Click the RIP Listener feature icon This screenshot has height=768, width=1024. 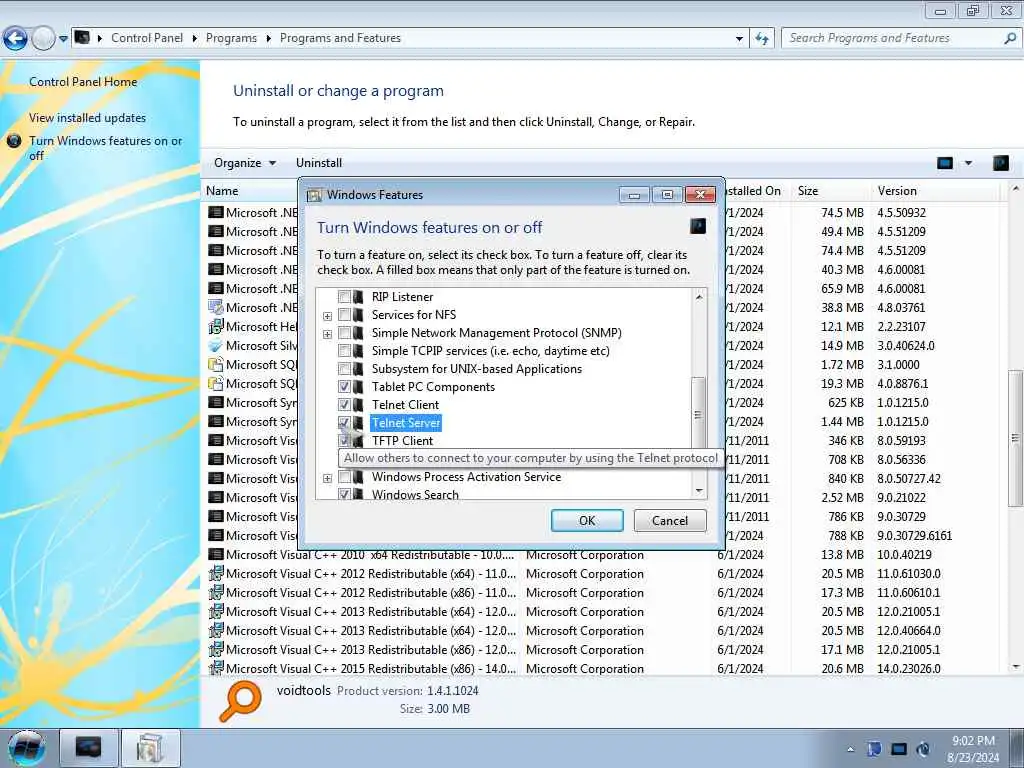pos(359,296)
